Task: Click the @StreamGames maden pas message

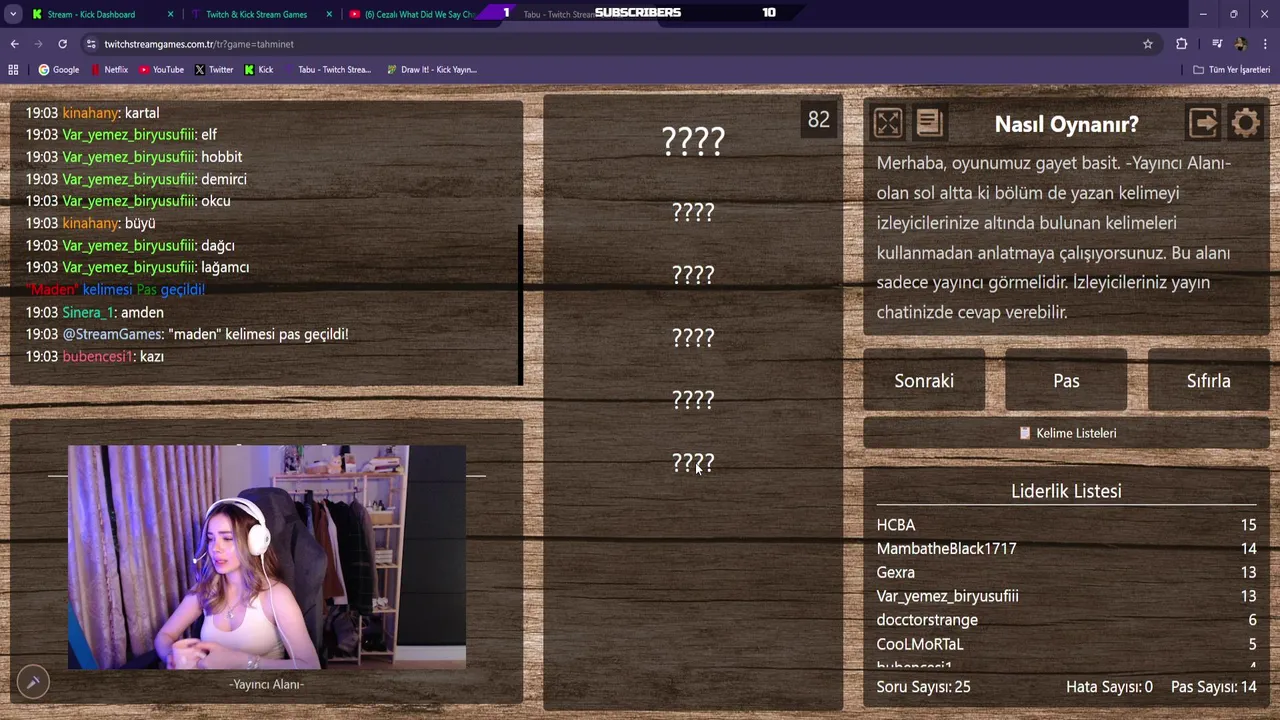Action: point(187,334)
